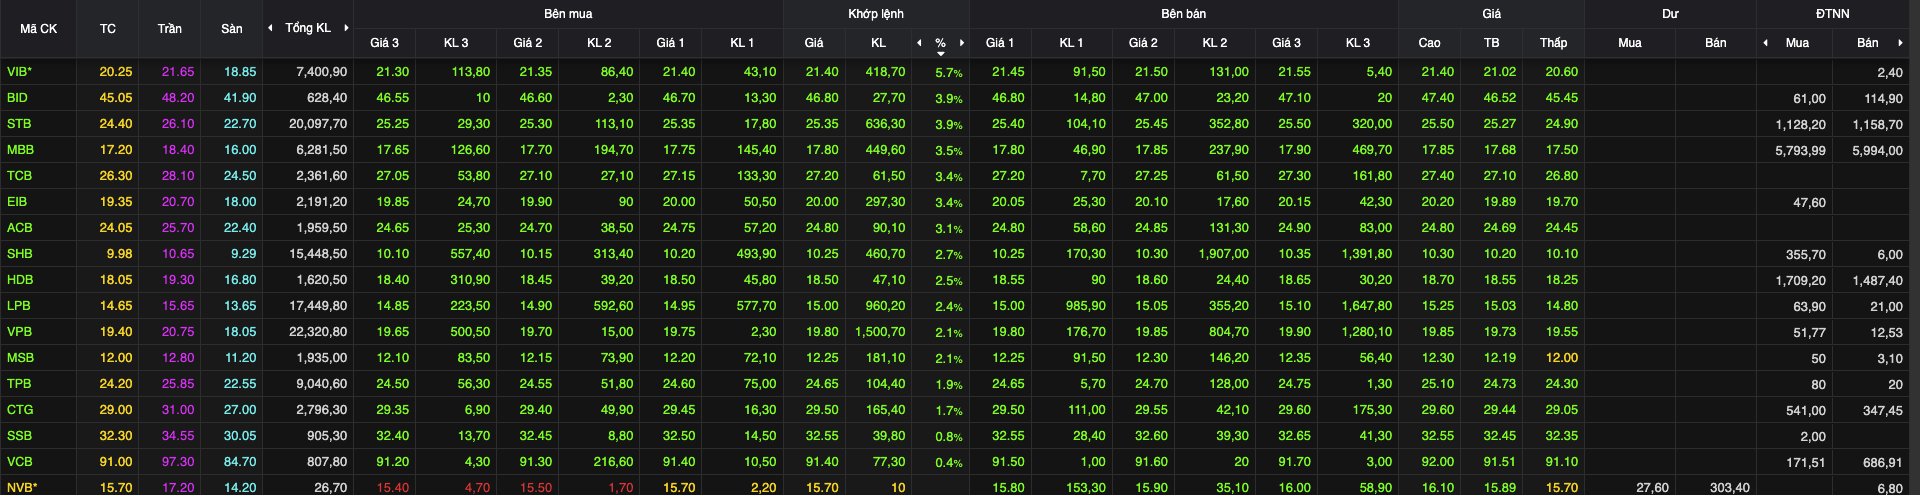The height and width of the screenshot is (495, 1920).
Task: Click floor price 9.29 in SHB row
Action: 243,254
